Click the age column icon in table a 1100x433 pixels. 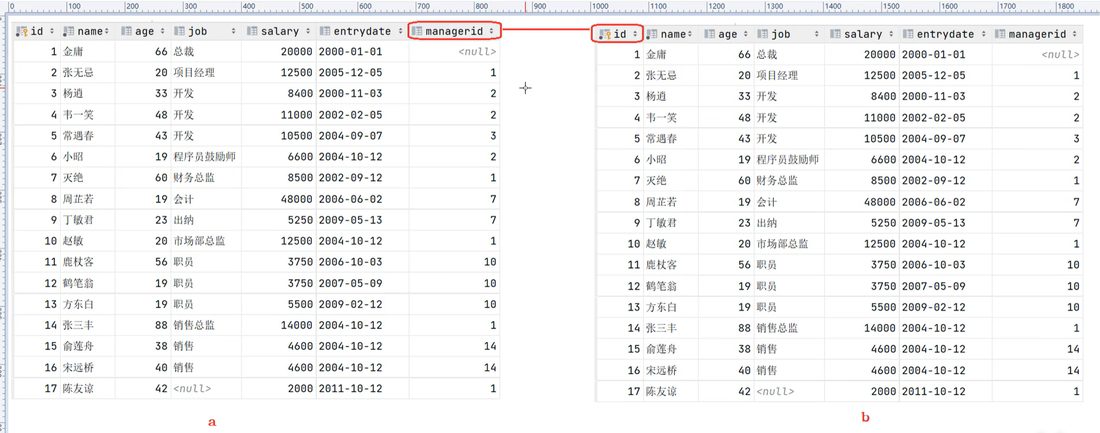coord(126,32)
